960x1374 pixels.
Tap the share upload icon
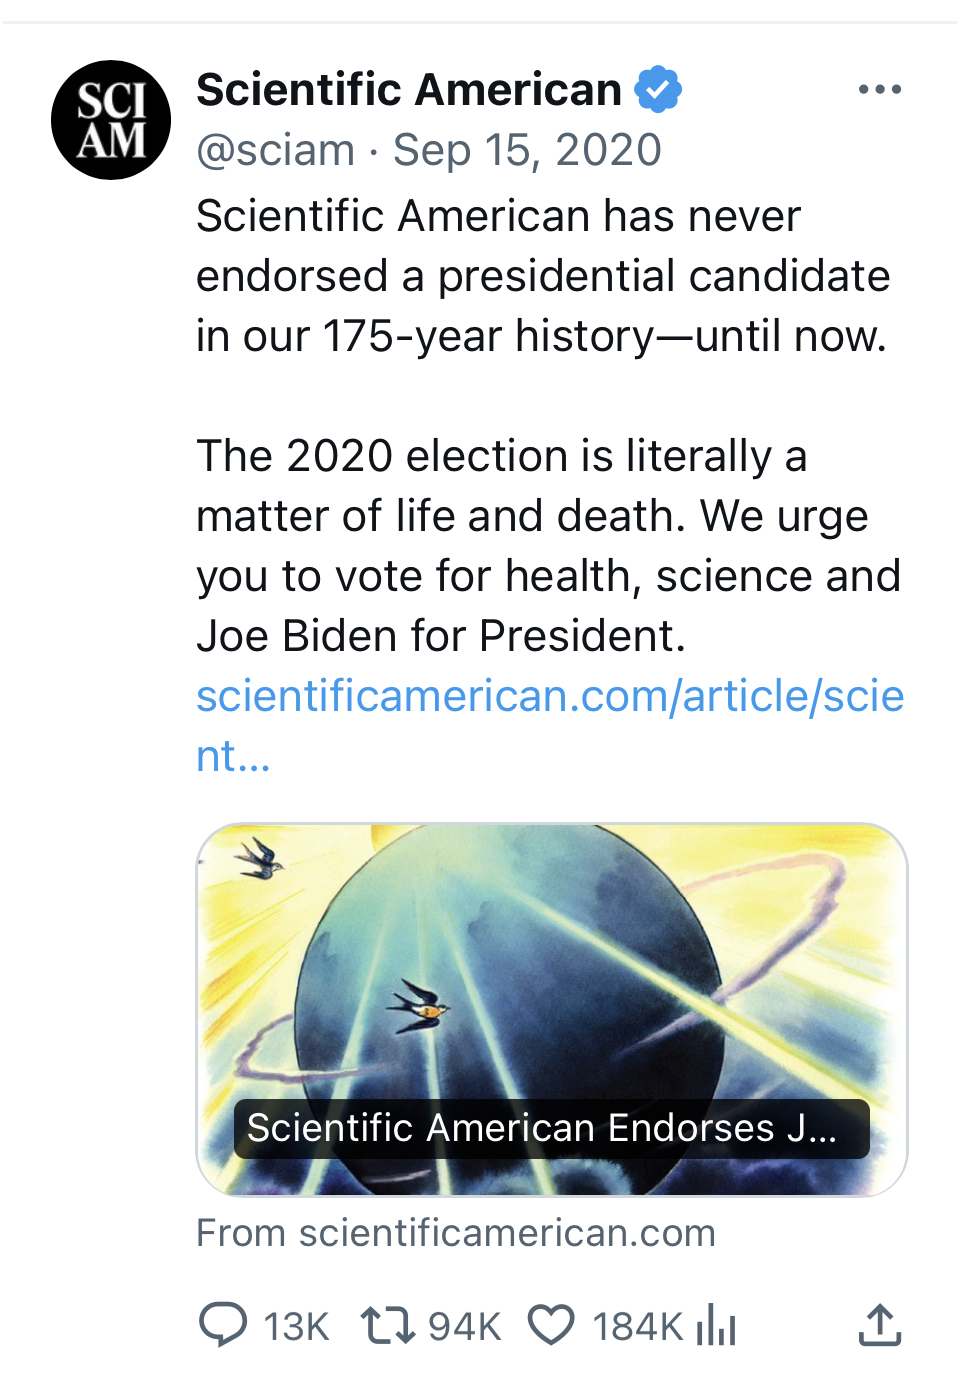(x=880, y=1325)
